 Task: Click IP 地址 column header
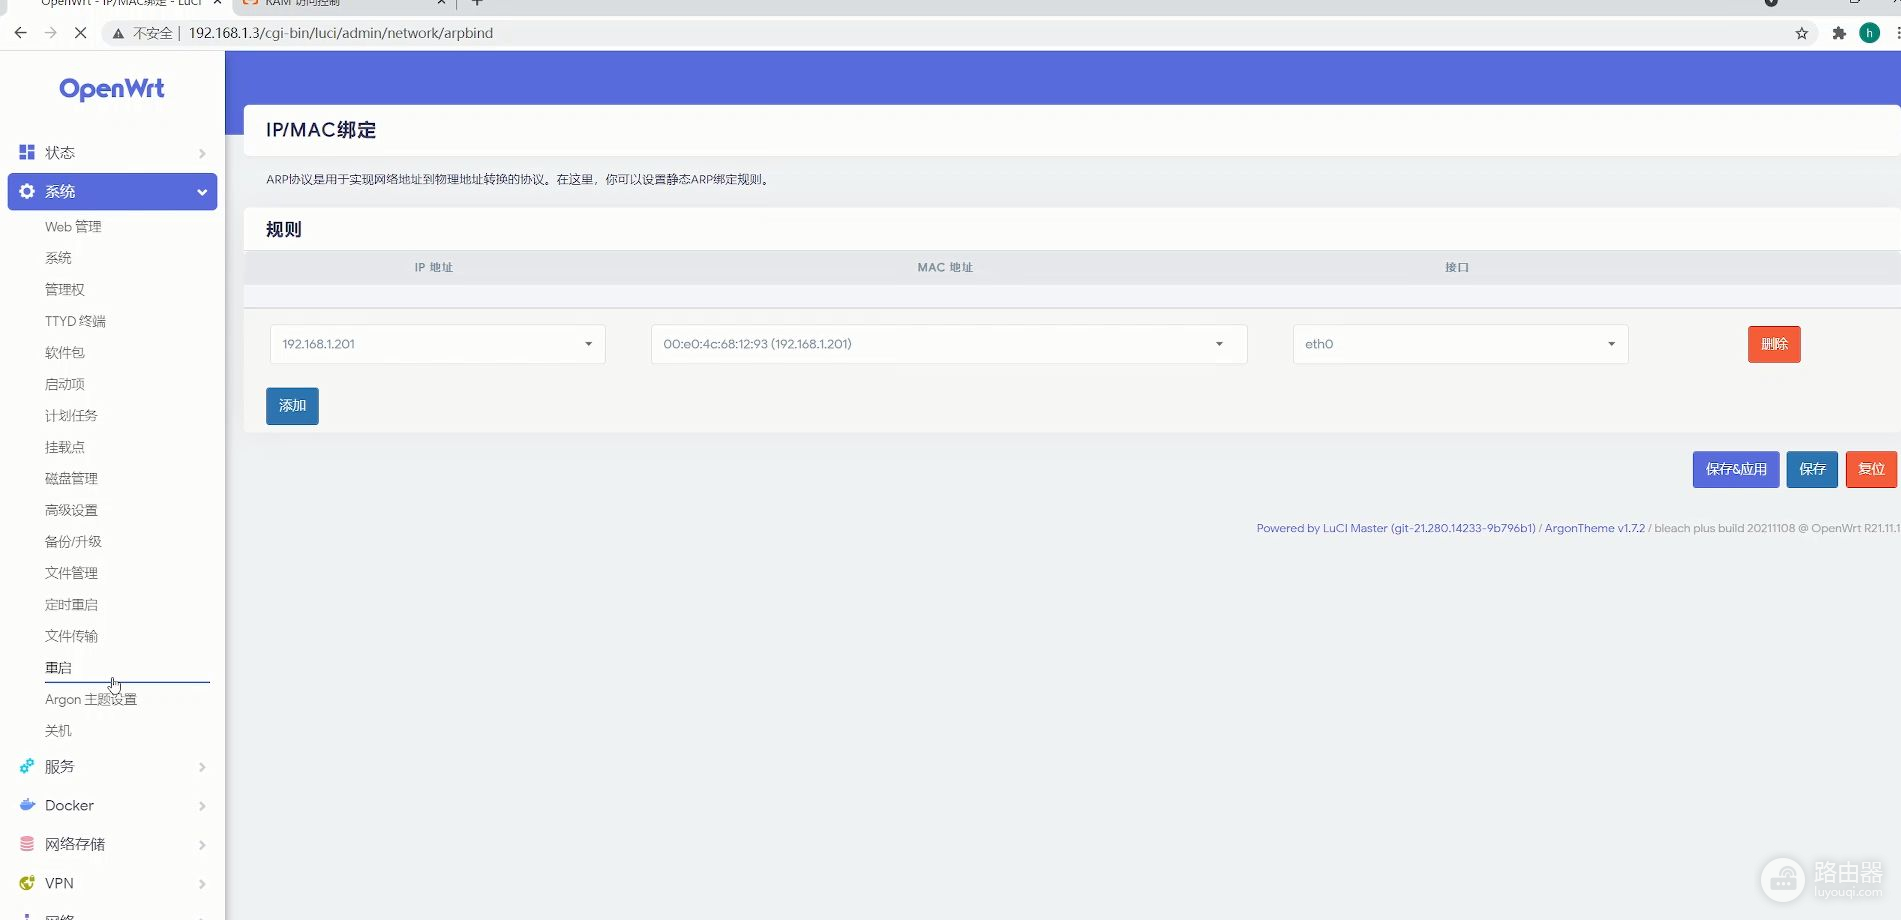434,267
